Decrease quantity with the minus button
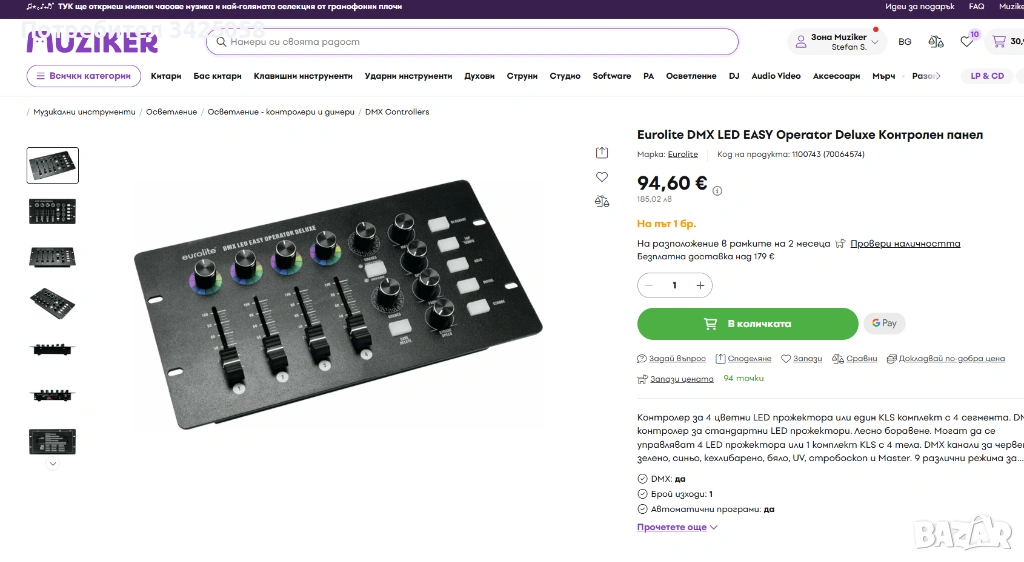This screenshot has width=1024, height=562. (650, 286)
